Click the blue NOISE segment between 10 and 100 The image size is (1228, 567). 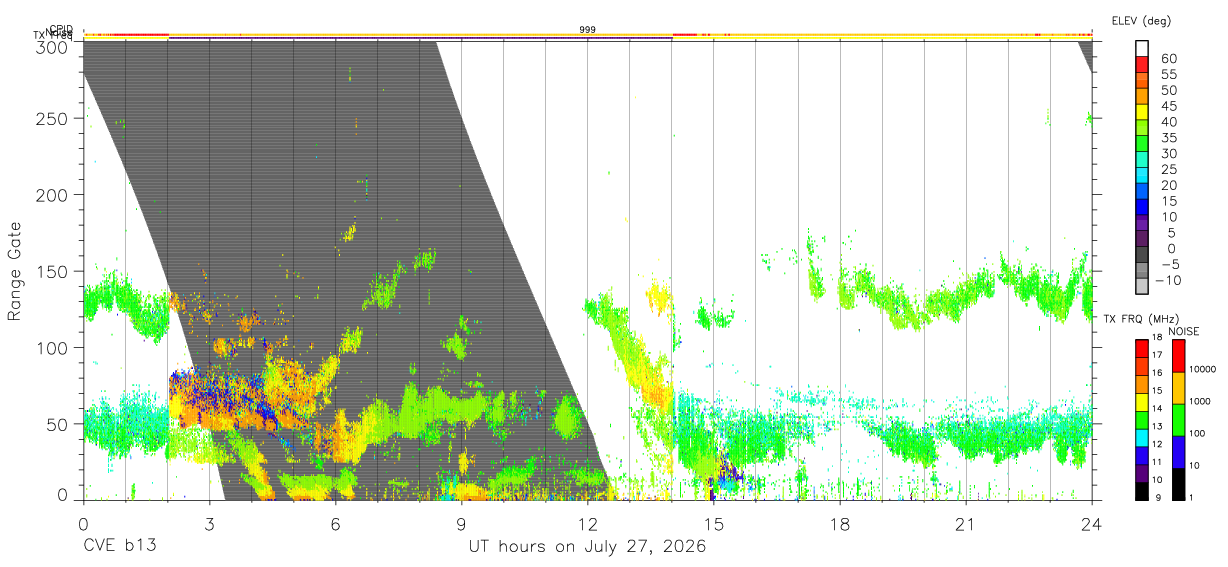1178,452
